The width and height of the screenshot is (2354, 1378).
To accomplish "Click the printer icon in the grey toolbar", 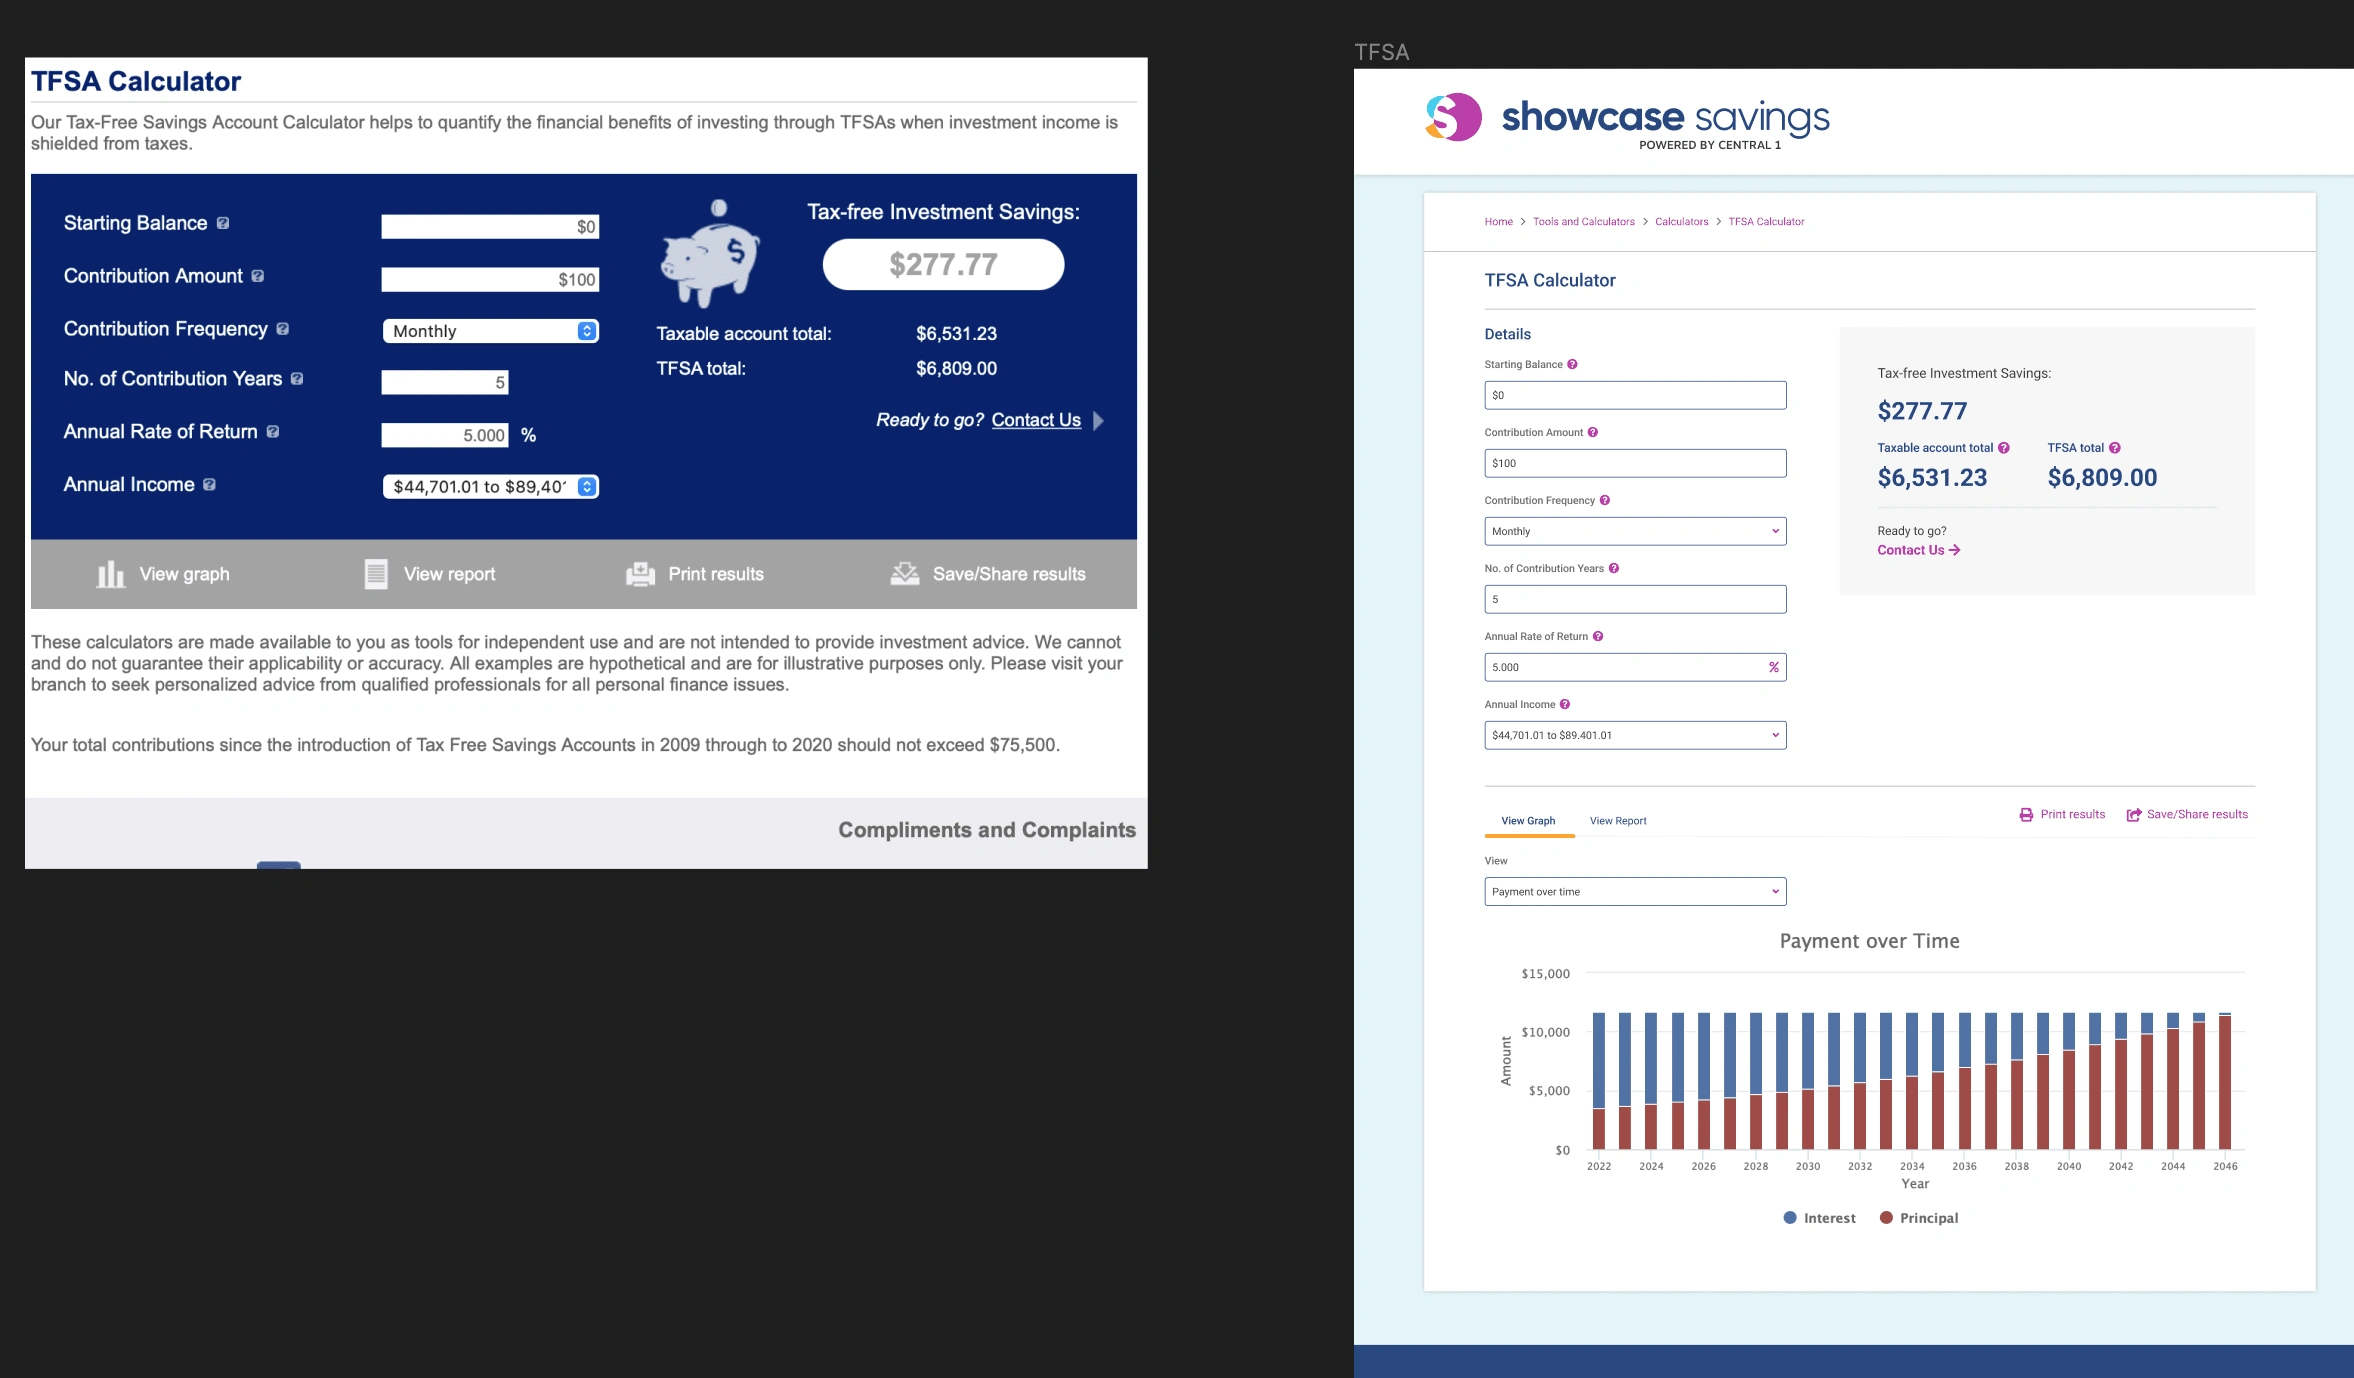I will coord(640,574).
